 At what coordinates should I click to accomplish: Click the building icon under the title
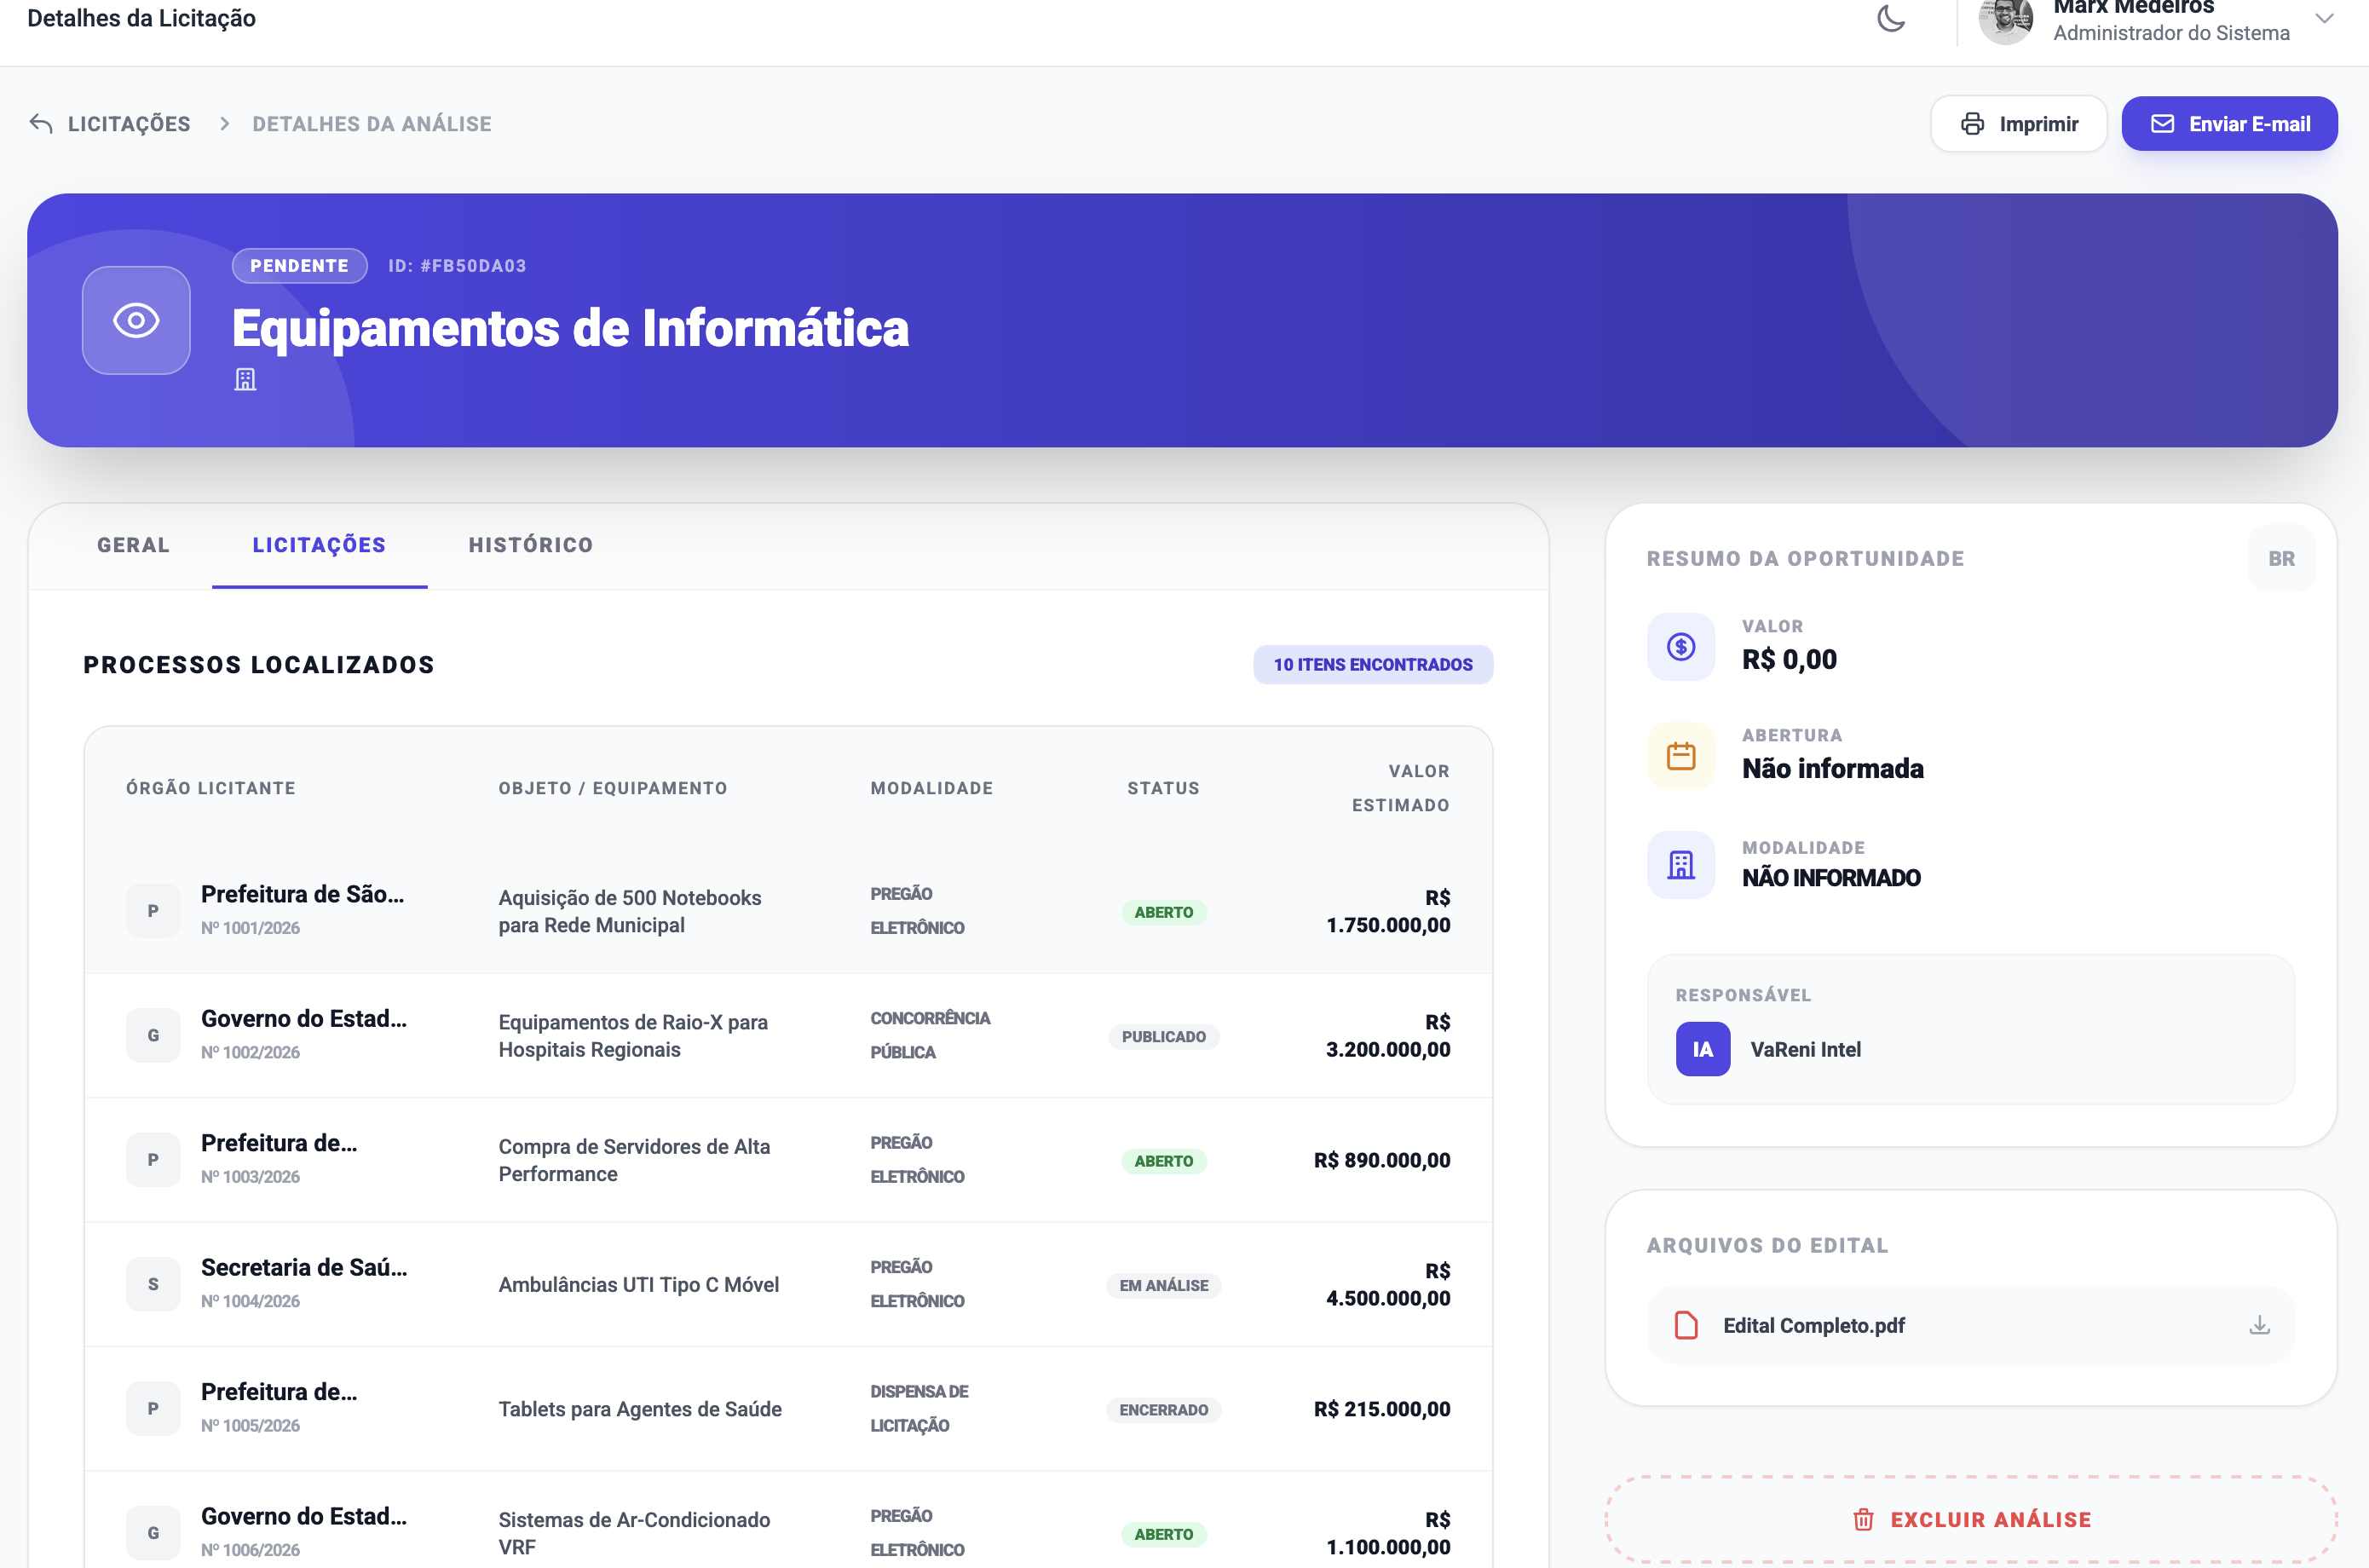[x=245, y=380]
